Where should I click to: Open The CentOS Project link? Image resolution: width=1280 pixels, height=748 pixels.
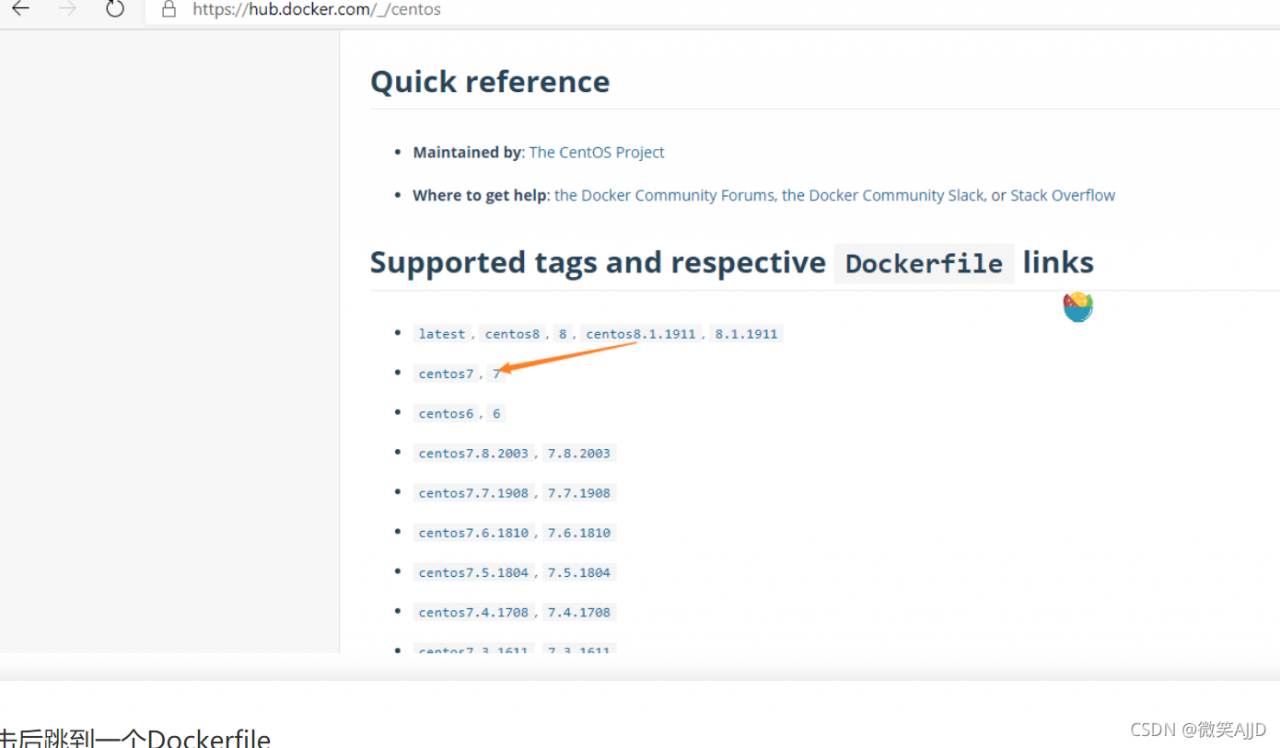pos(597,152)
